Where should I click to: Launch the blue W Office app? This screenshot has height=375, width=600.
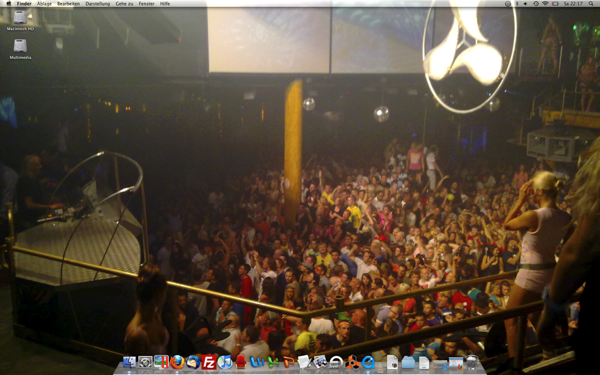pyautogui.click(x=257, y=362)
